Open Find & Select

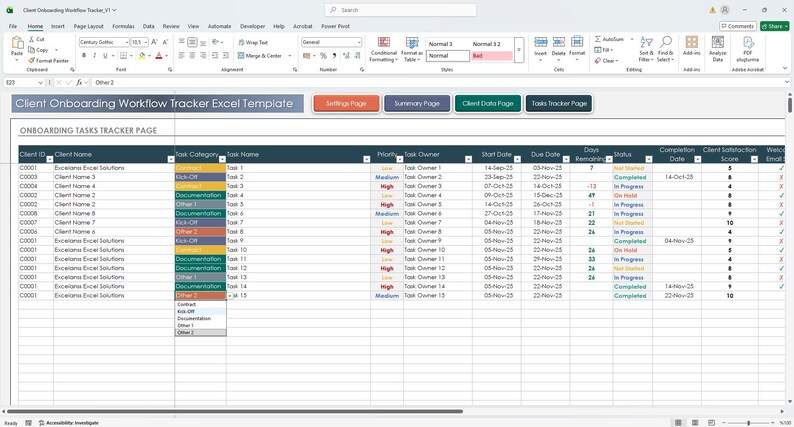pos(665,49)
